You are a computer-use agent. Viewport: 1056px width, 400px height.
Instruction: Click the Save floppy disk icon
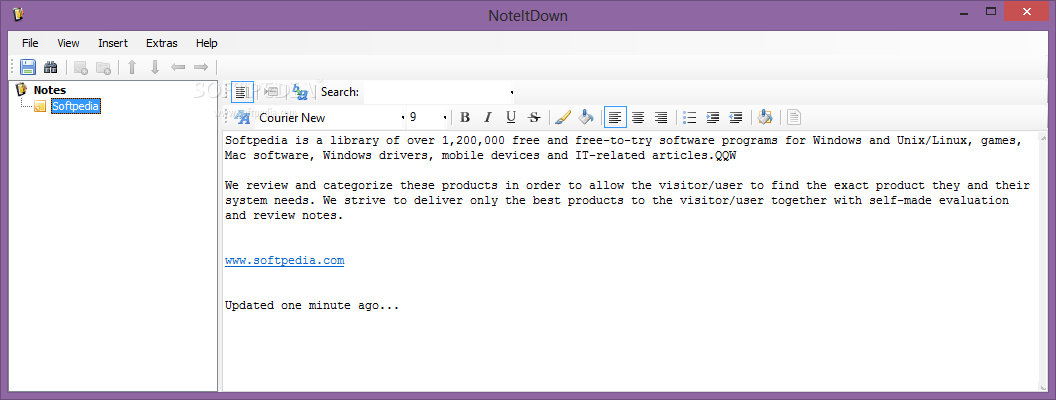click(28, 67)
